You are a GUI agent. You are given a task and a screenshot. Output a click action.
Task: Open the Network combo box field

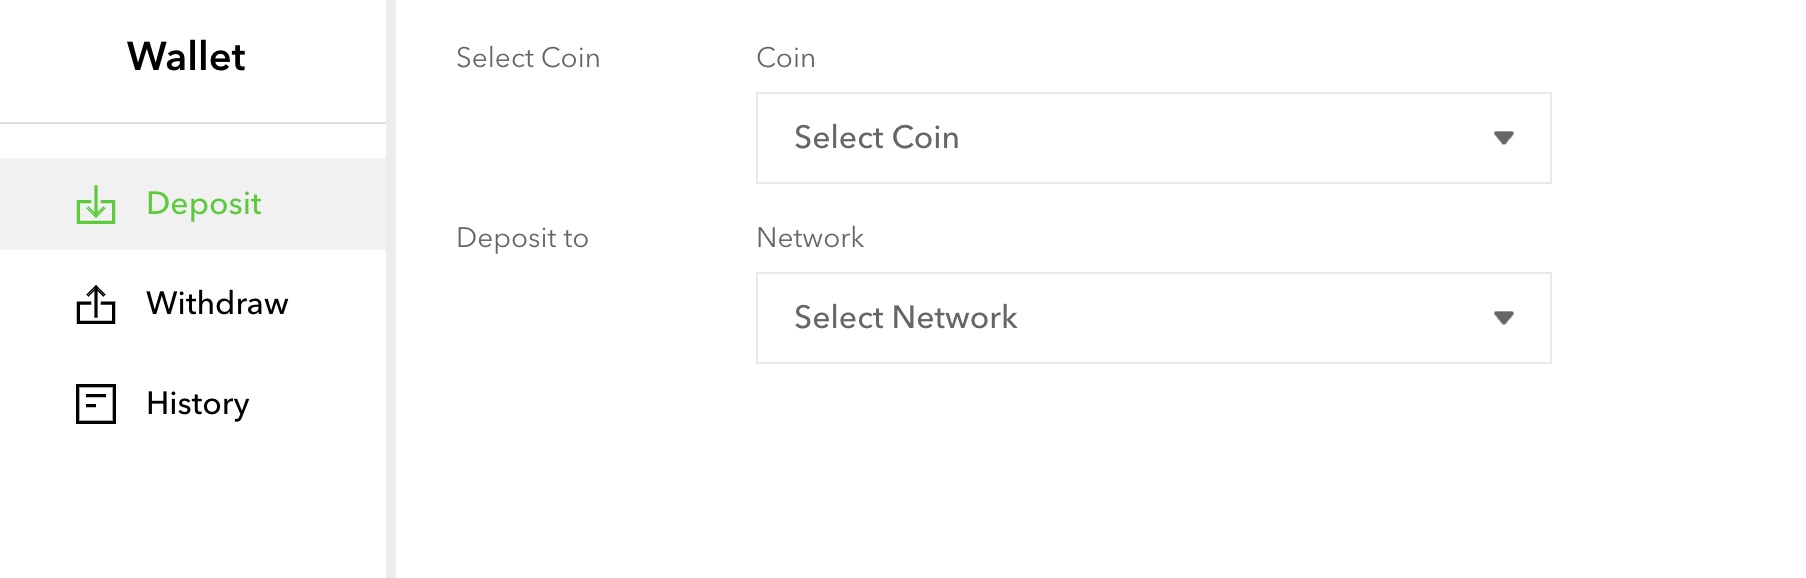1154,318
